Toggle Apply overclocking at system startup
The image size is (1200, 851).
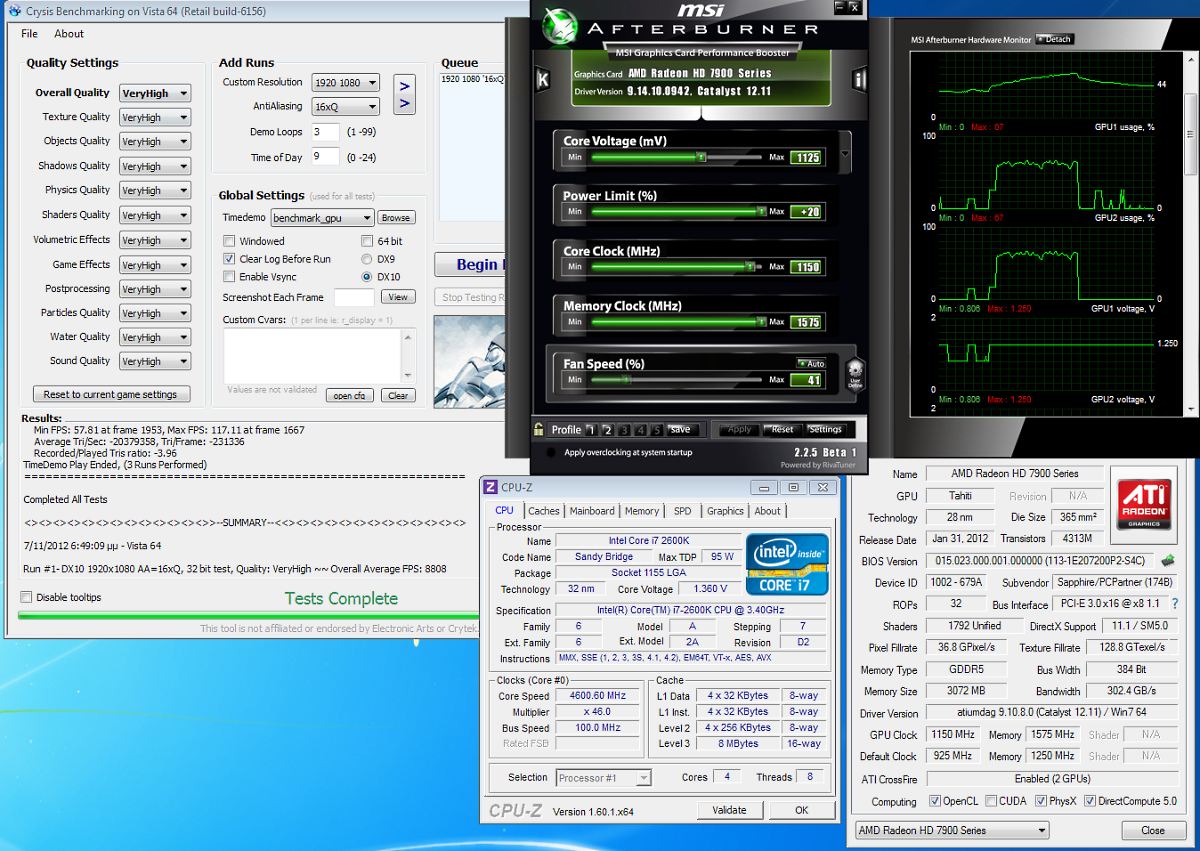coord(552,452)
